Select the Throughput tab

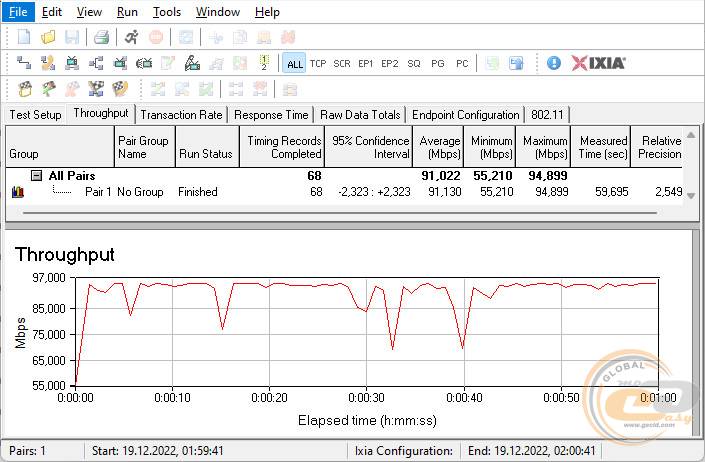point(101,113)
